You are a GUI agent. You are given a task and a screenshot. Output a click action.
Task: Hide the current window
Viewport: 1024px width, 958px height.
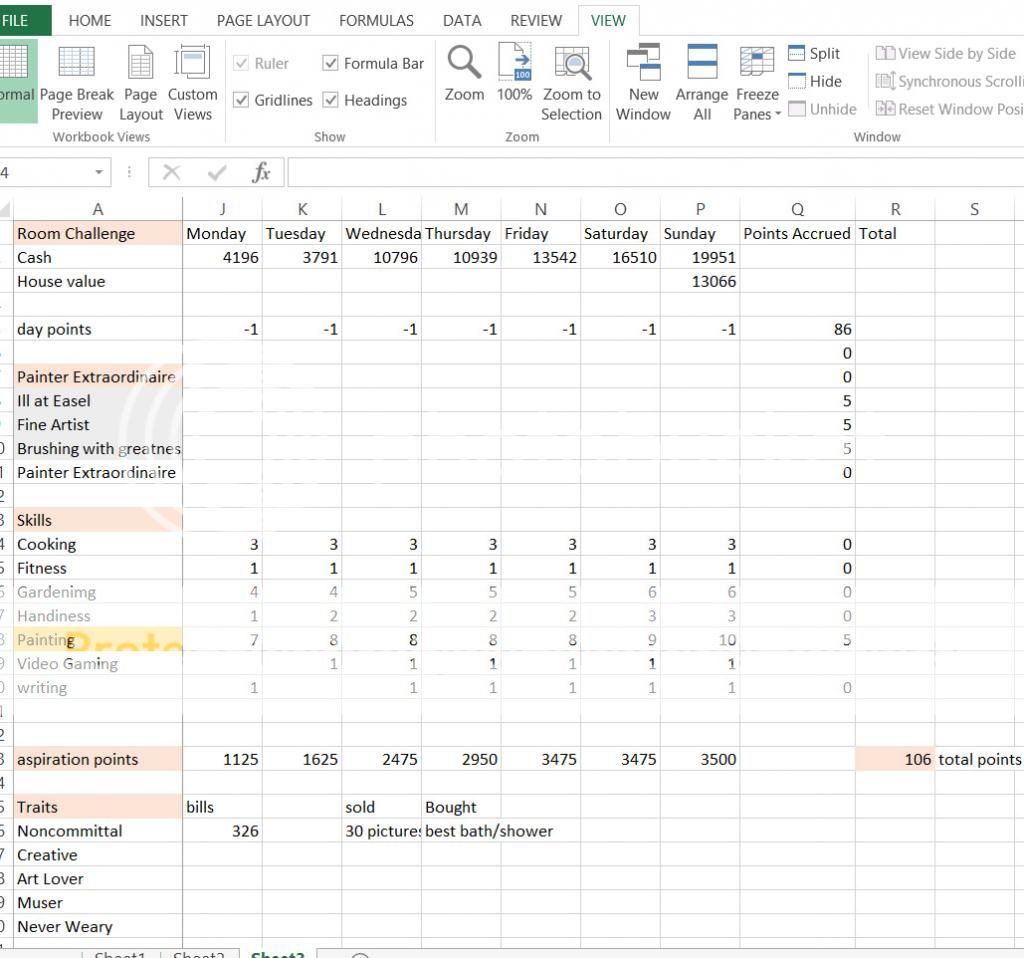(x=814, y=82)
